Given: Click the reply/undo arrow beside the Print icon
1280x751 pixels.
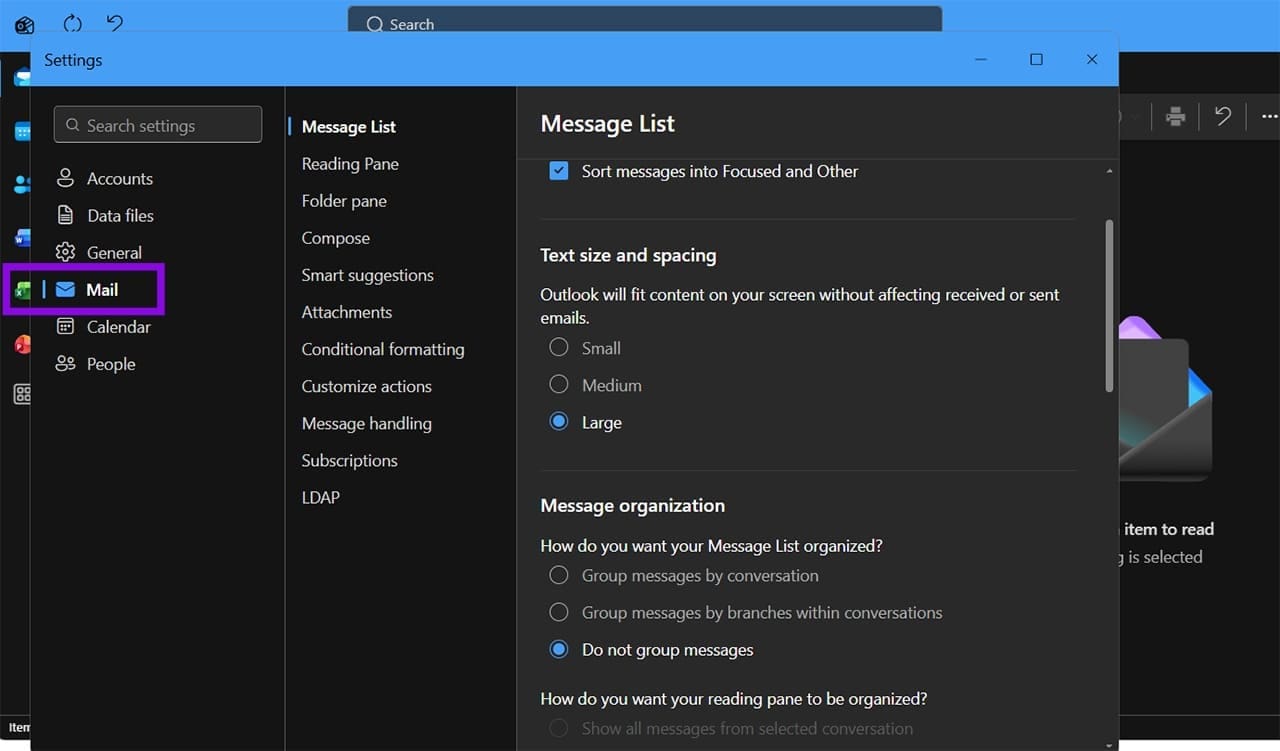Looking at the screenshot, I should tap(1223, 117).
